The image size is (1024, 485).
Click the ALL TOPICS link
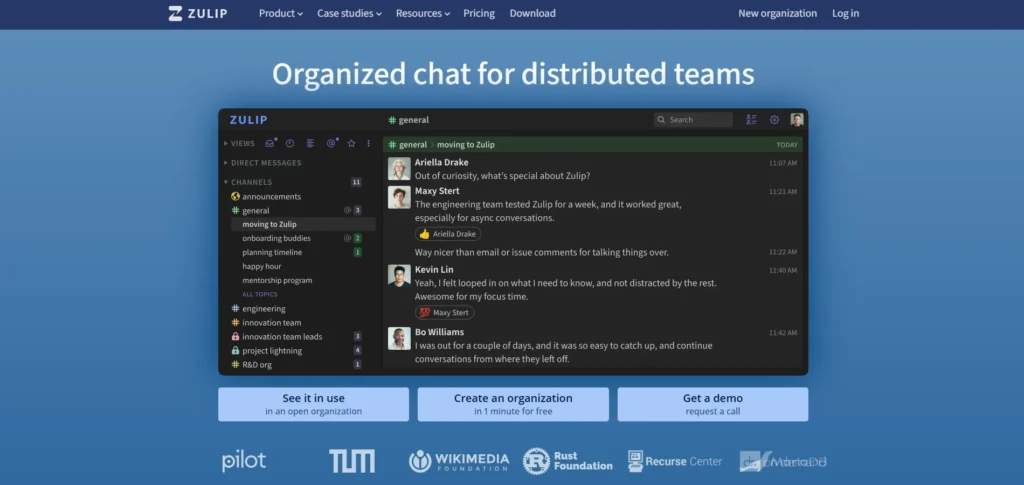(260, 294)
